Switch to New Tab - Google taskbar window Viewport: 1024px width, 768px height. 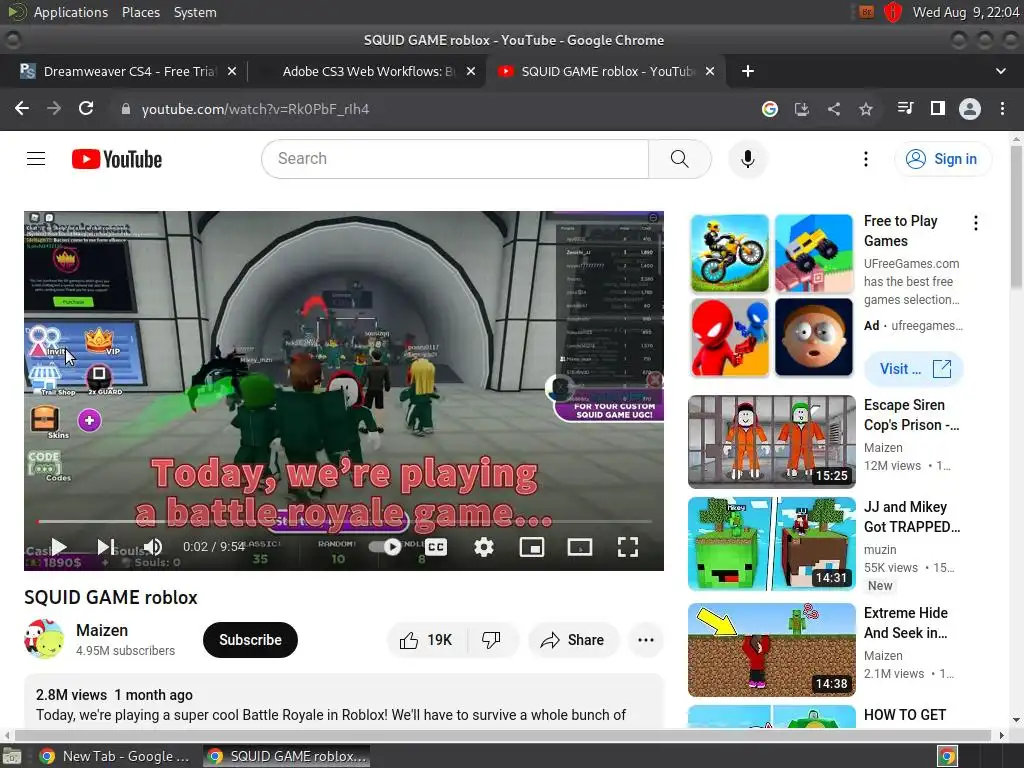pyautogui.click(x=115, y=756)
